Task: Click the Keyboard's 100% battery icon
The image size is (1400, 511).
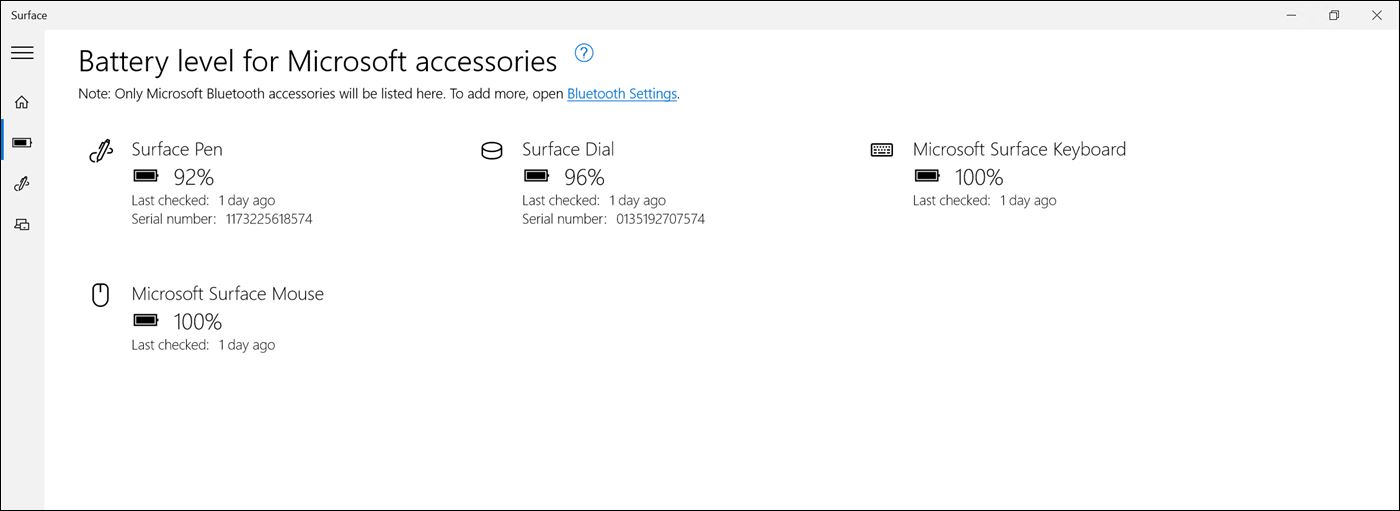Action: pyautogui.click(x=927, y=176)
